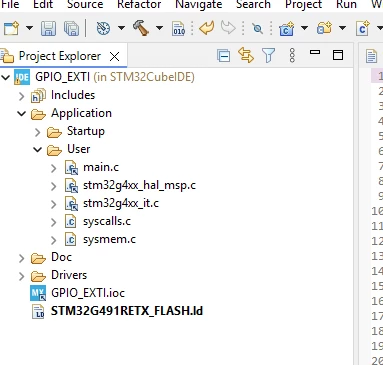Open dropdown next to build configuration icon
383x365 pixels.
tap(121, 28)
